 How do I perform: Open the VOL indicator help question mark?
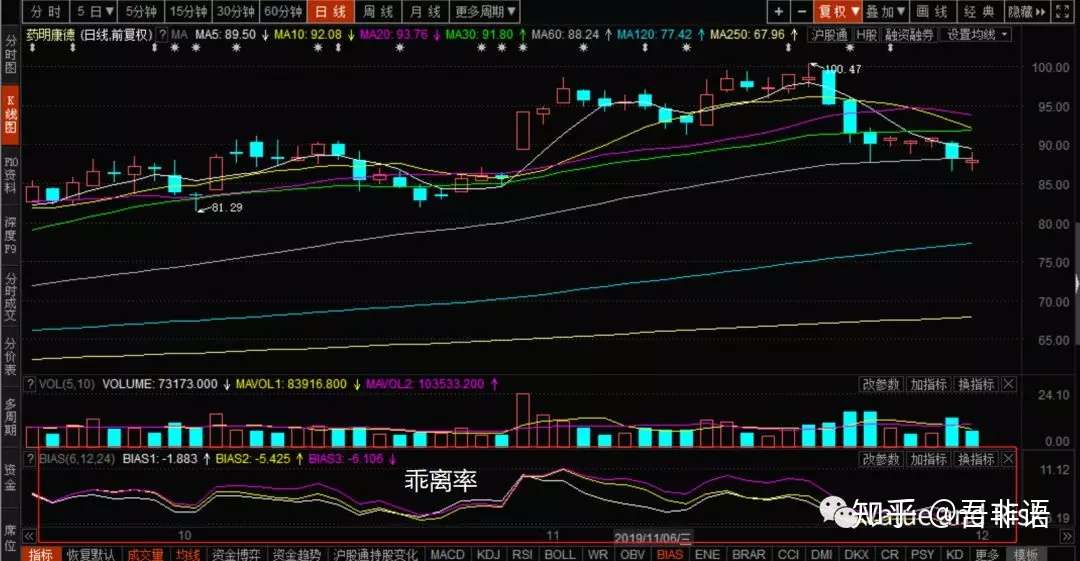click(x=30, y=384)
